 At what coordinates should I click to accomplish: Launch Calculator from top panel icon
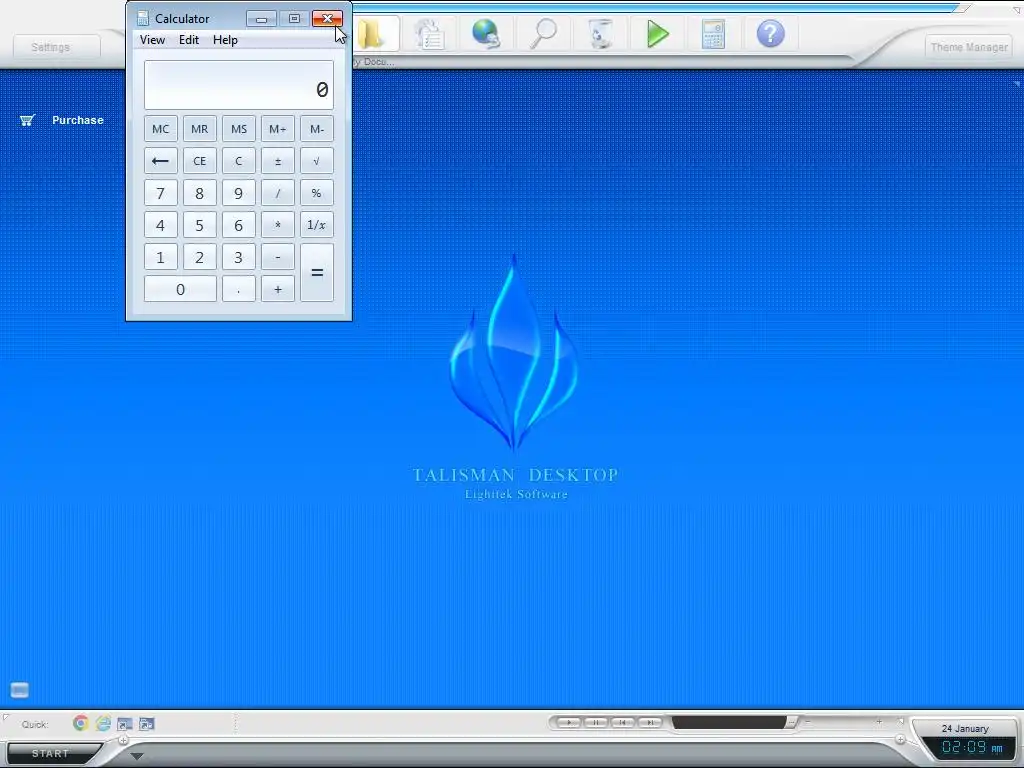point(713,33)
